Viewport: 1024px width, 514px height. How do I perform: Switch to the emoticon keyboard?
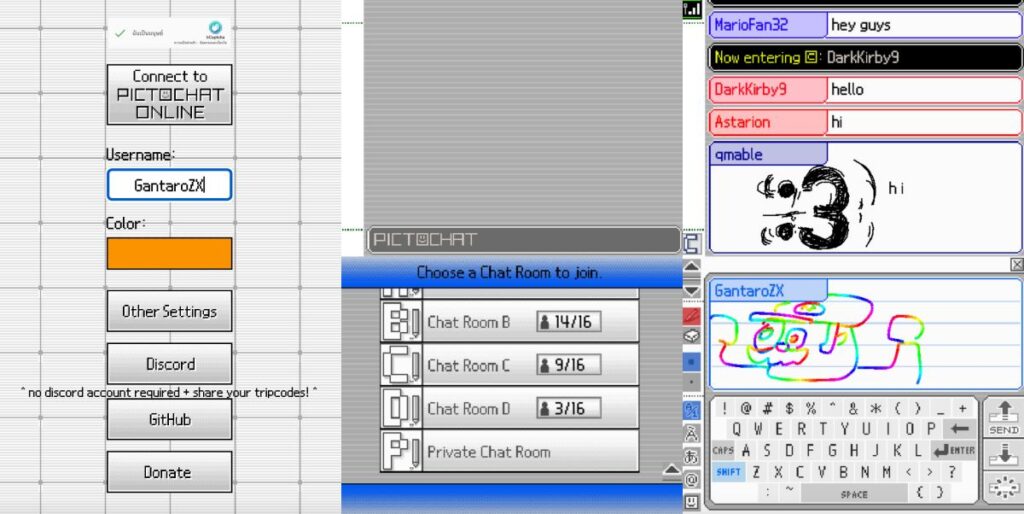tap(692, 502)
